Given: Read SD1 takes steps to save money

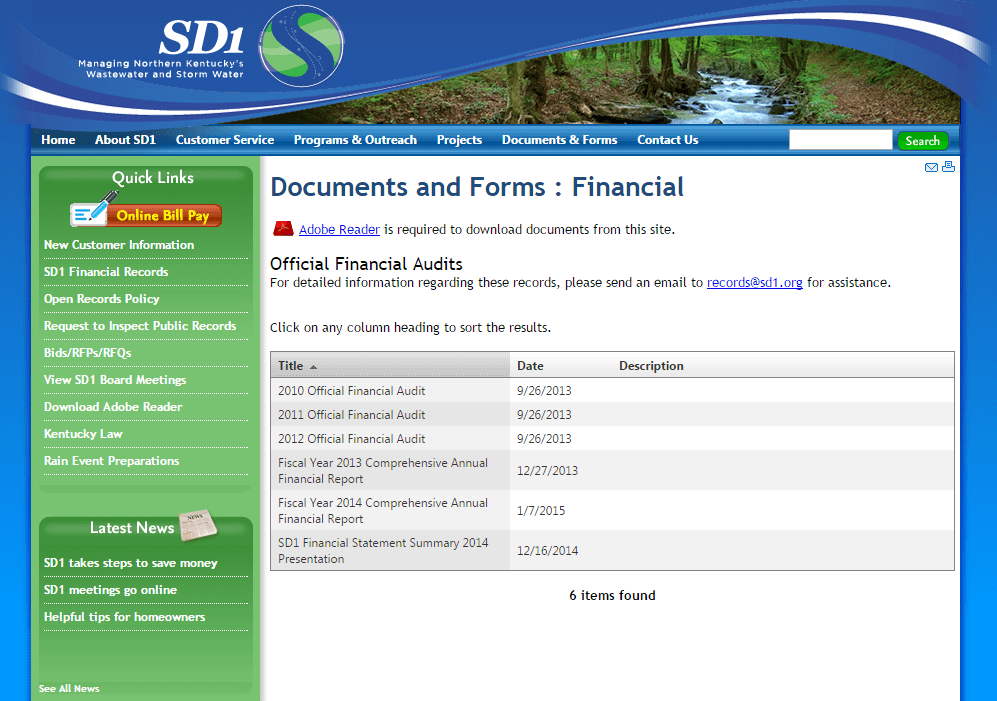Looking at the screenshot, I should tap(131, 563).
